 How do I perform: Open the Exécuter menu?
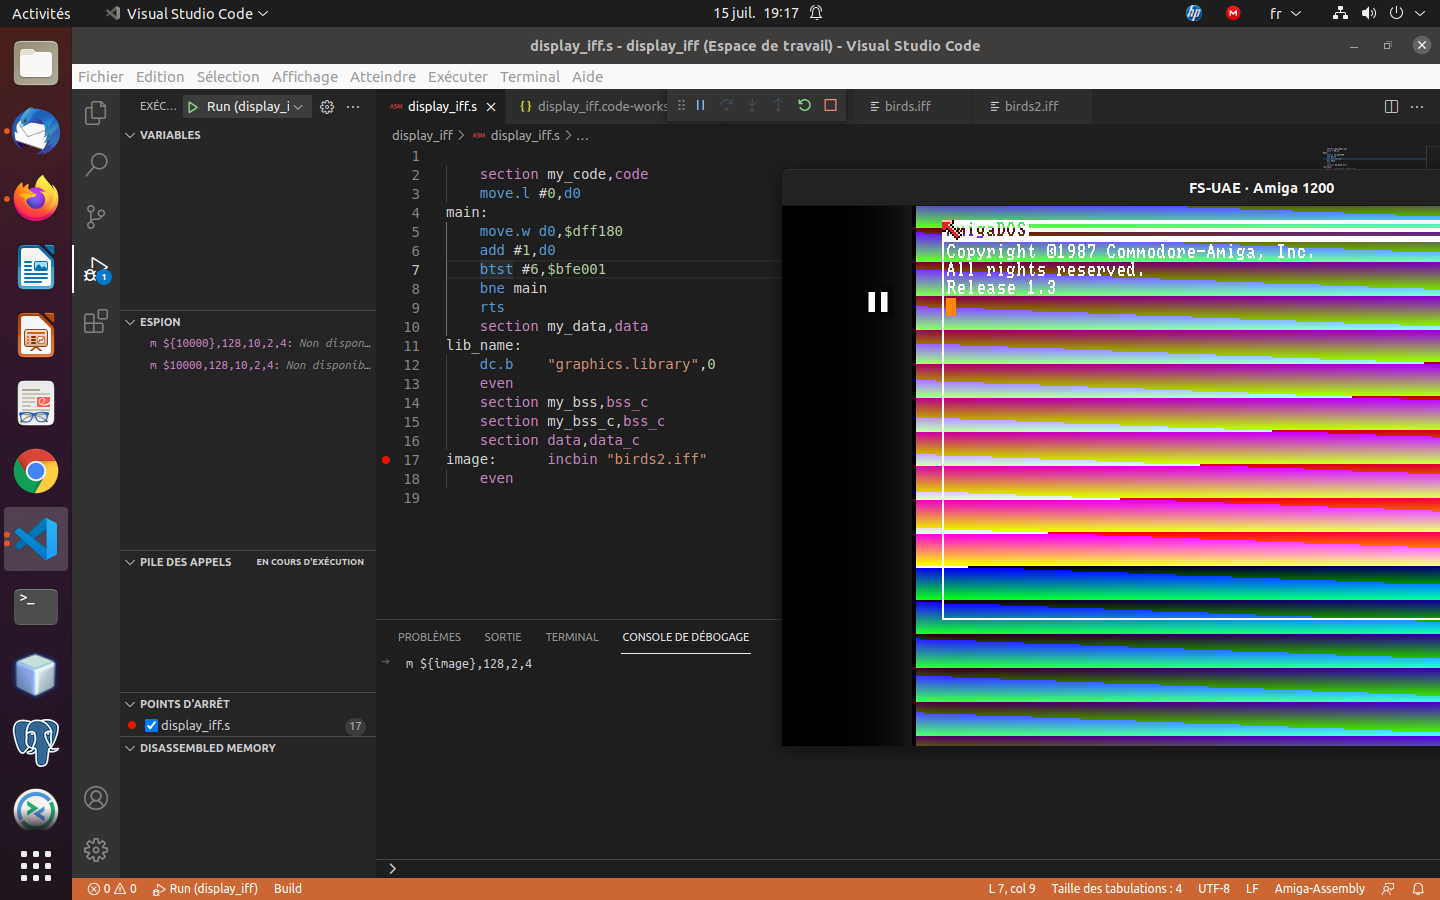[458, 77]
